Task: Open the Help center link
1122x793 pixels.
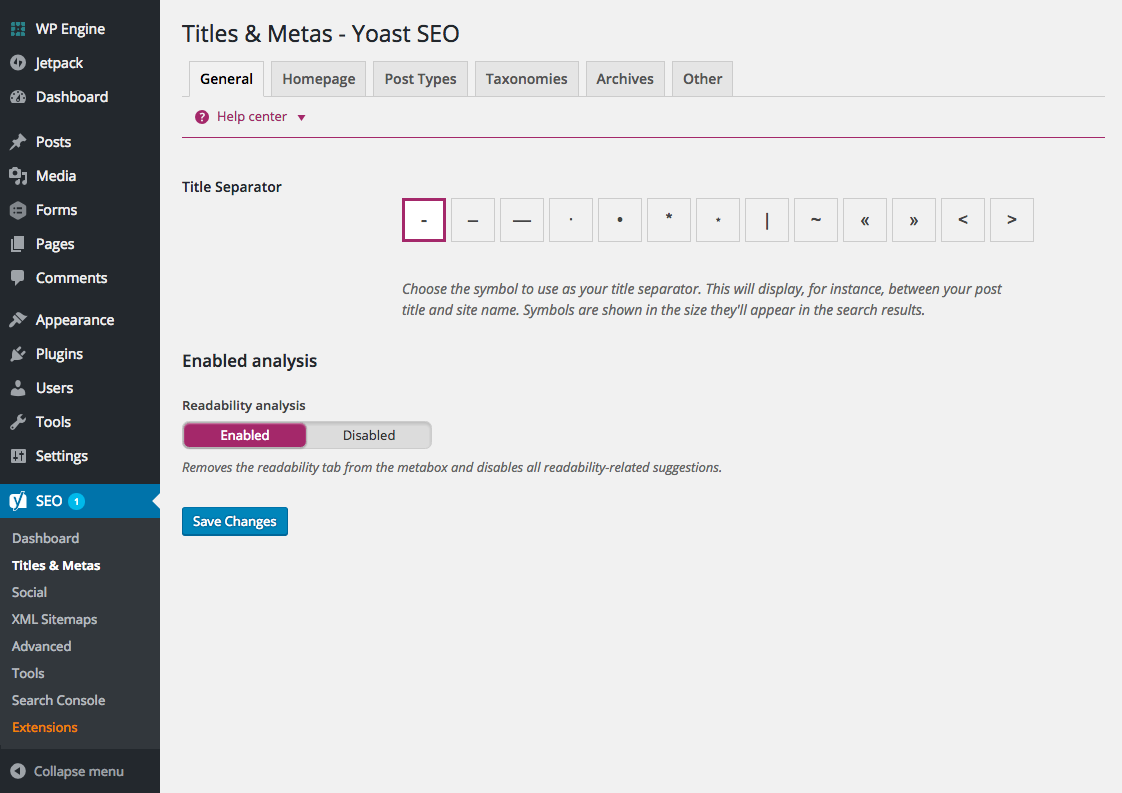Action: [252, 117]
